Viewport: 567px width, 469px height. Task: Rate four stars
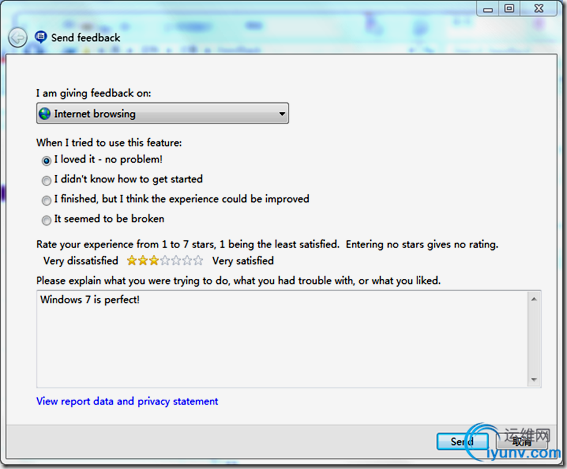point(165,261)
